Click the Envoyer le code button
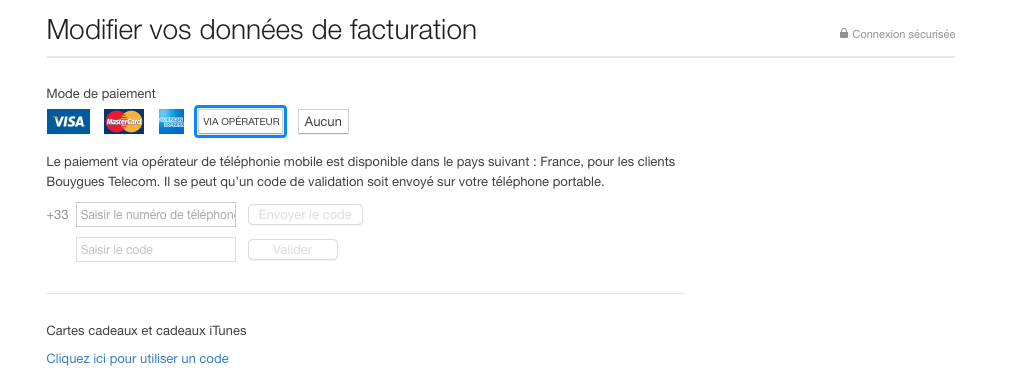Image resolution: width=1014 pixels, height=389 pixels. (x=305, y=215)
